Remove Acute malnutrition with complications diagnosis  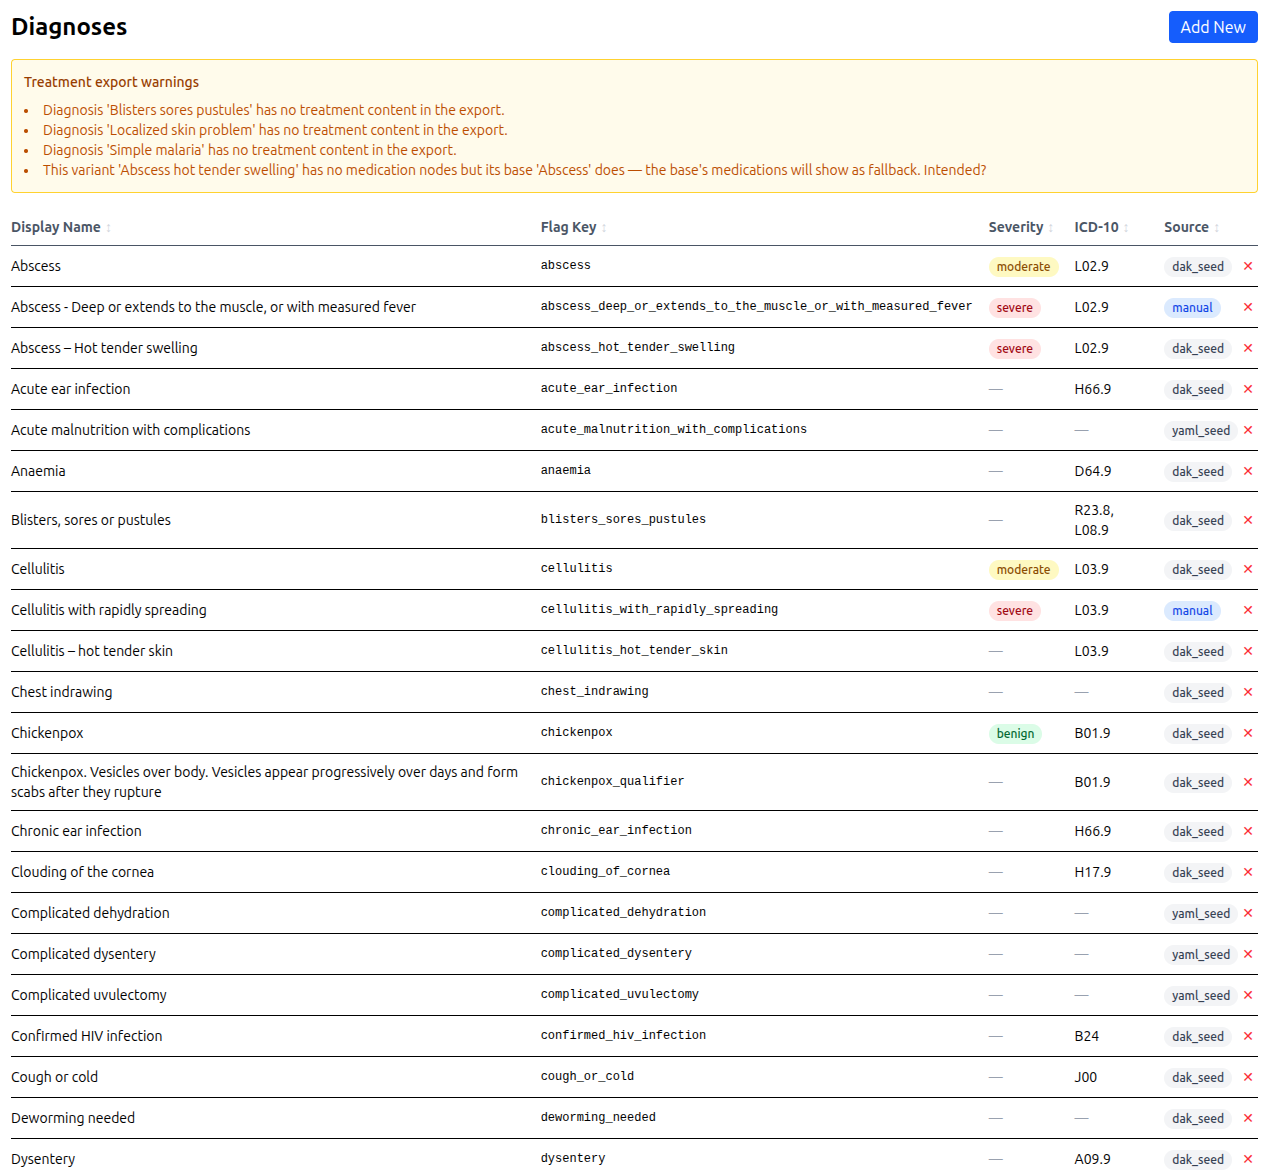click(1248, 430)
